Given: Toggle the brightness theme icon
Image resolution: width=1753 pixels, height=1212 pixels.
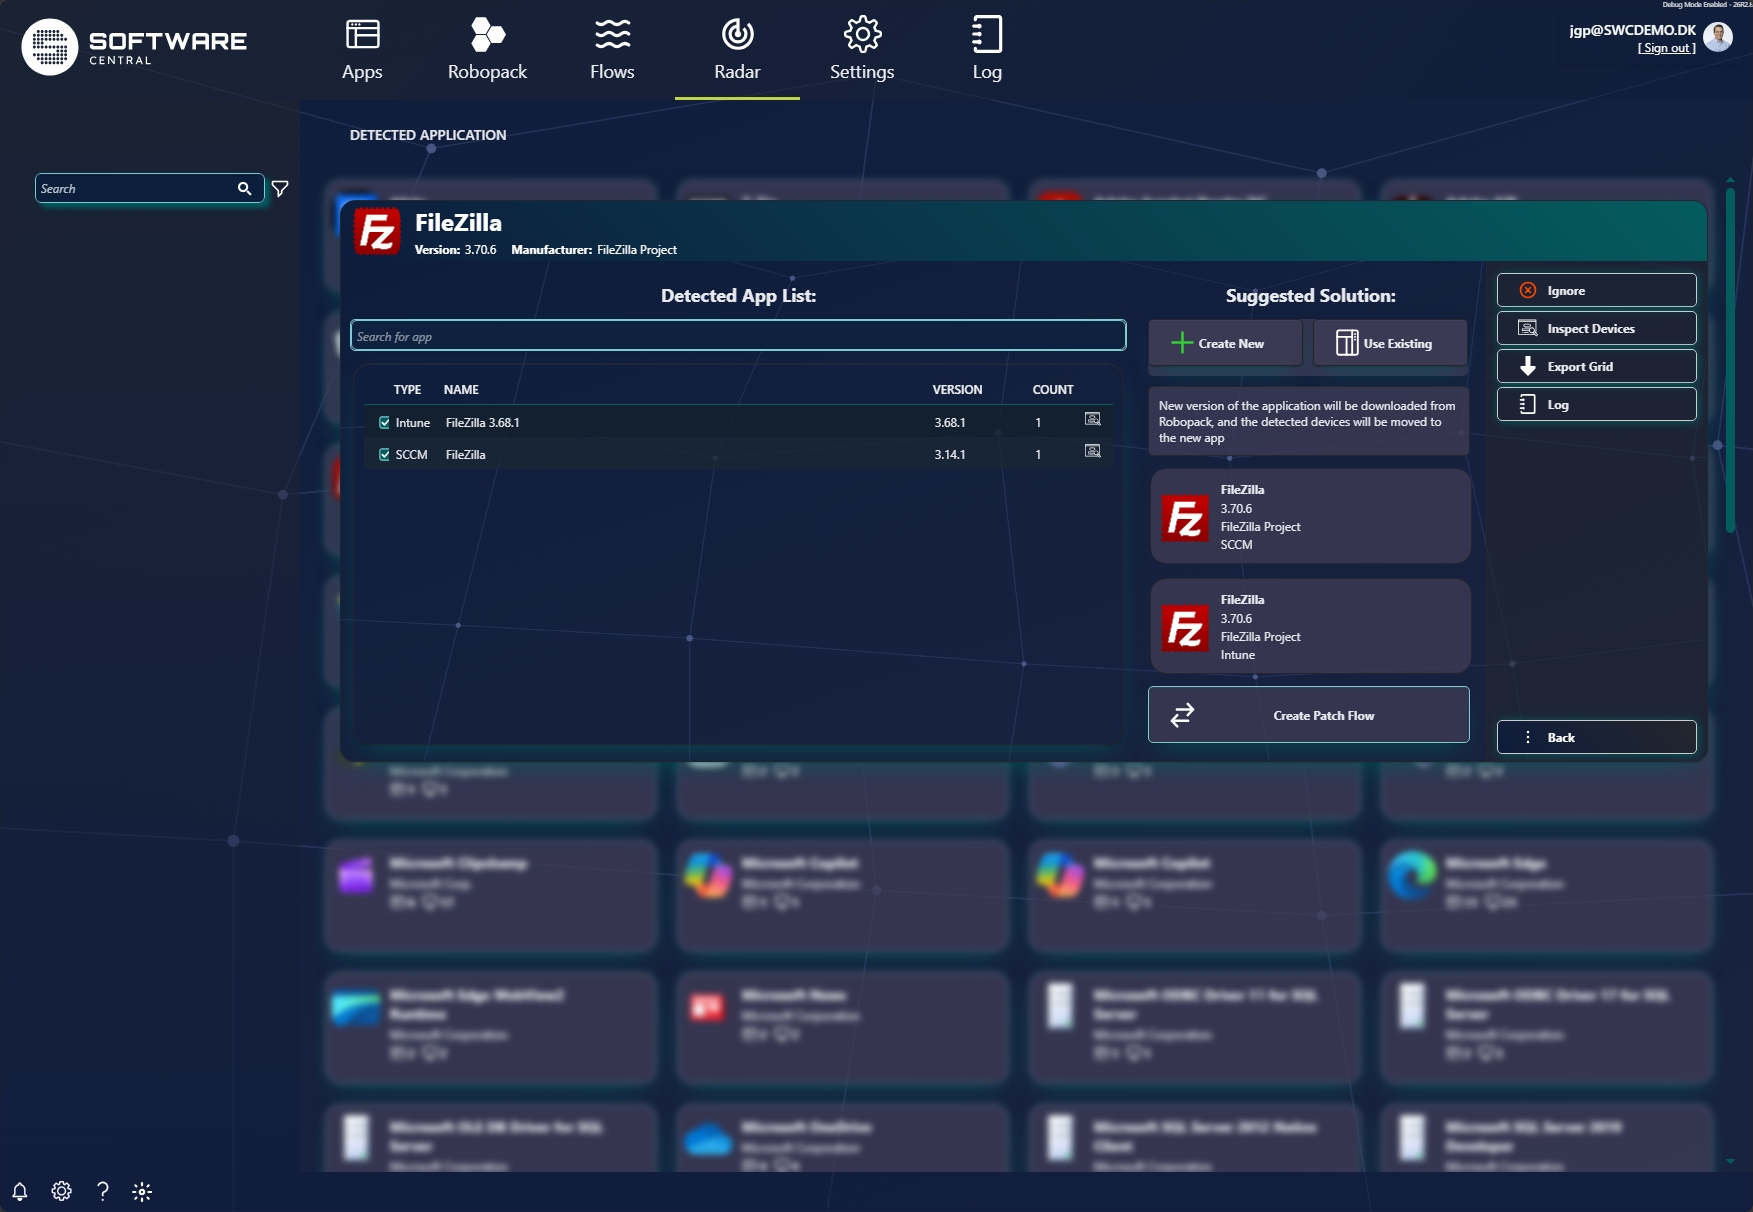Looking at the screenshot, I should point(142,1191).
